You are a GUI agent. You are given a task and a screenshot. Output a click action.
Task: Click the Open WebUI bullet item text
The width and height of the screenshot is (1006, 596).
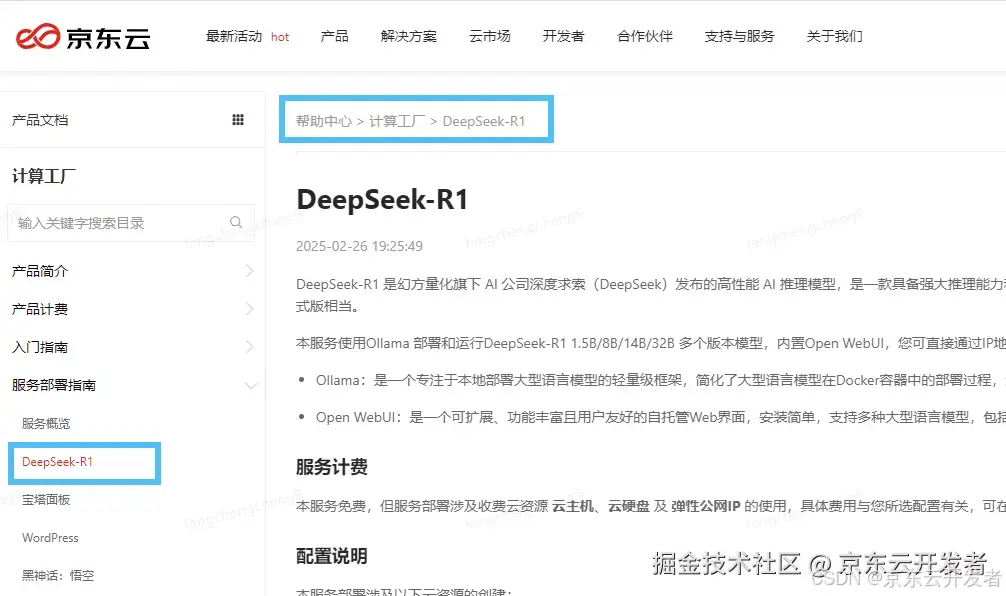tap(661, 417)
